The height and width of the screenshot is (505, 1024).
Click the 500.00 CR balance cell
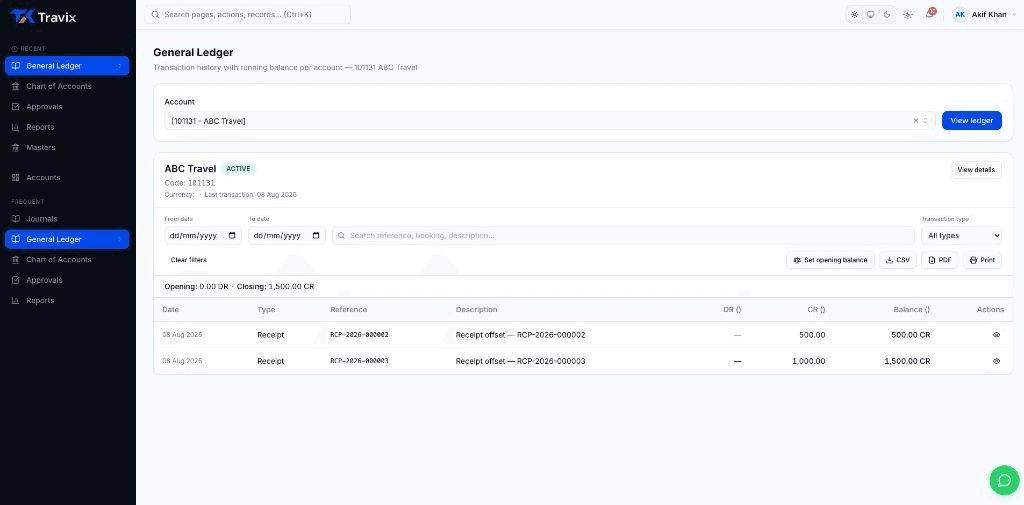910,334
